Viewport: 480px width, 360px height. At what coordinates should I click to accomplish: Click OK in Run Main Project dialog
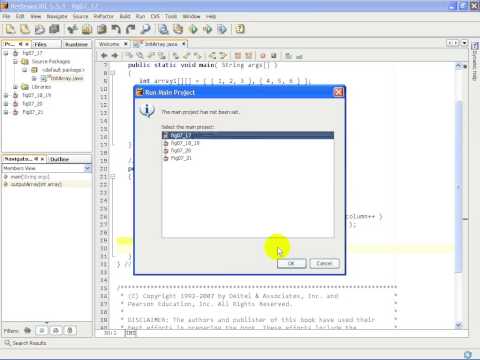click(x=291, y=263)
